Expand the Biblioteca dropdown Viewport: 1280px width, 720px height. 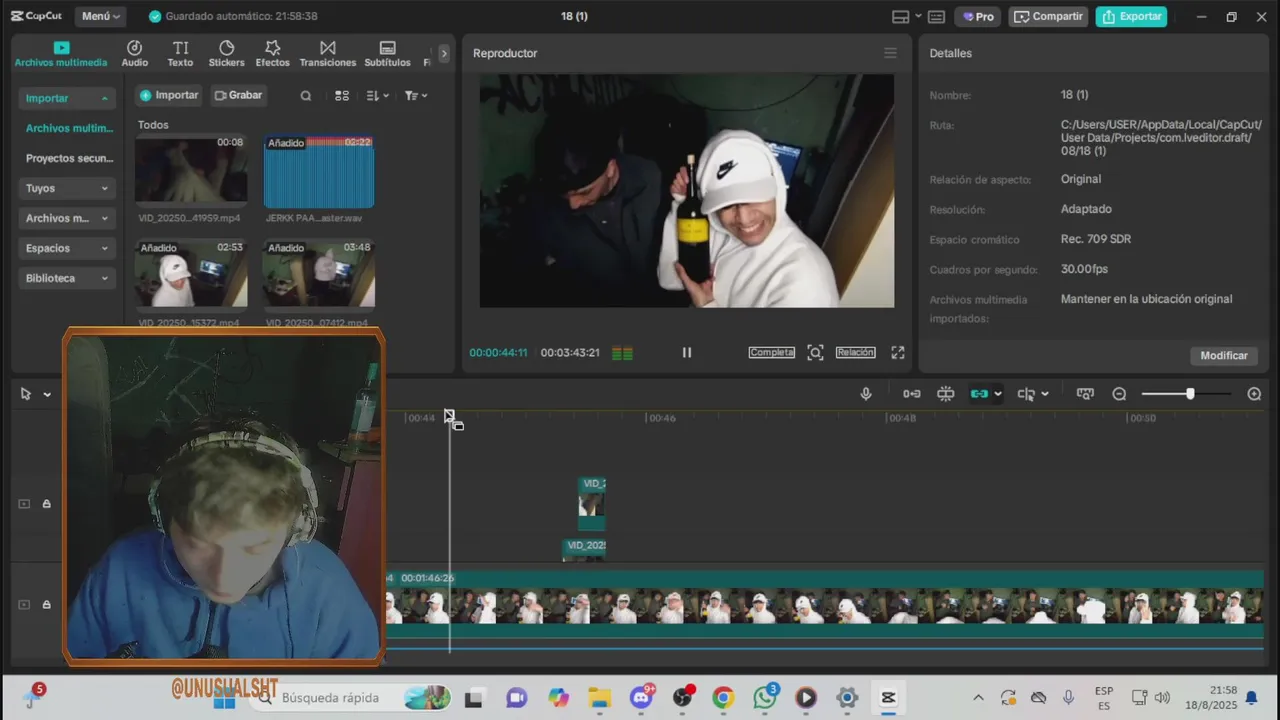pyautogui.click(x=66, y=278)
